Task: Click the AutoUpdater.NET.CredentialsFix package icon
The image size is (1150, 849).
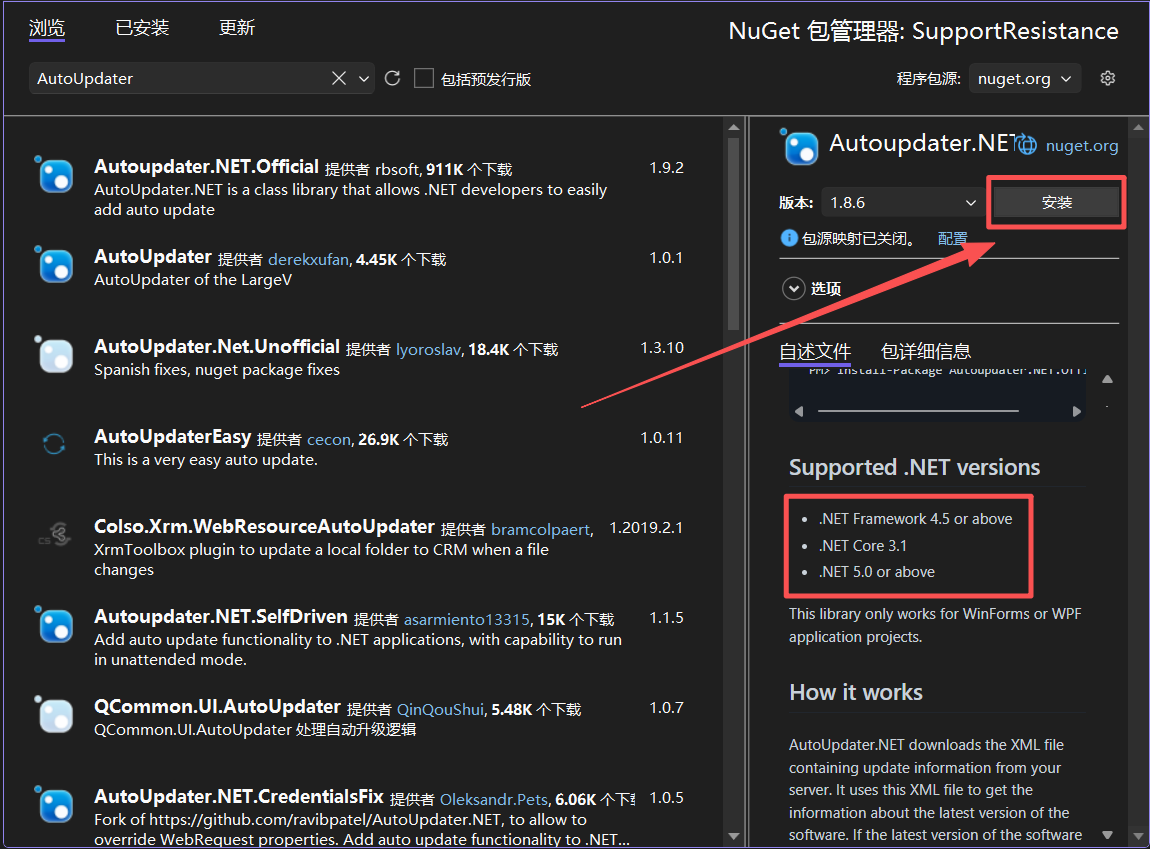Action: [x=54, y=805]
